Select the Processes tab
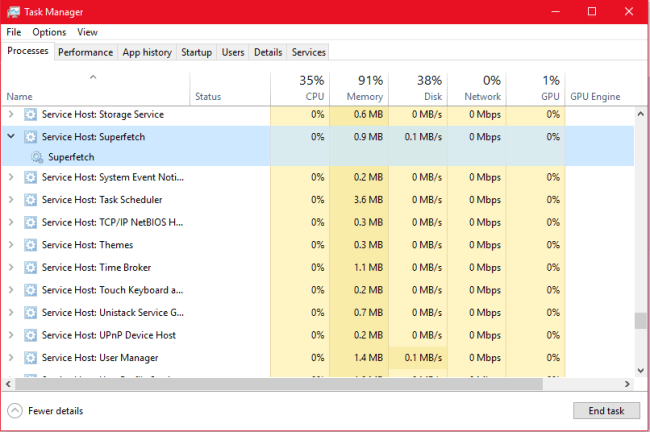This screenshot has width=650, height=432. point(28,51)
